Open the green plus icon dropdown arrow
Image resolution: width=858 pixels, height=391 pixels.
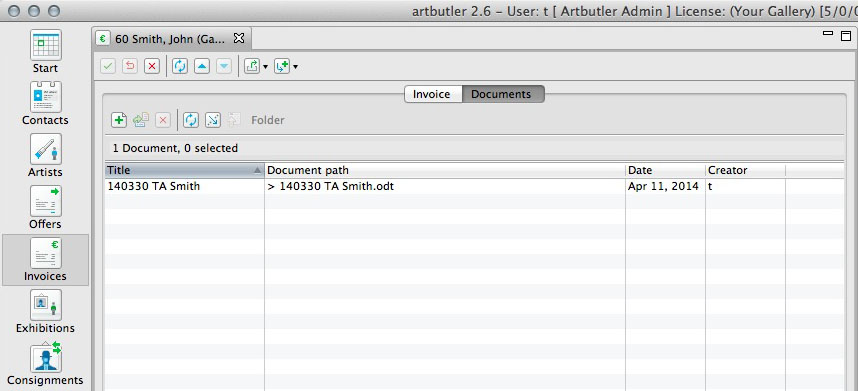click(295, 67)
